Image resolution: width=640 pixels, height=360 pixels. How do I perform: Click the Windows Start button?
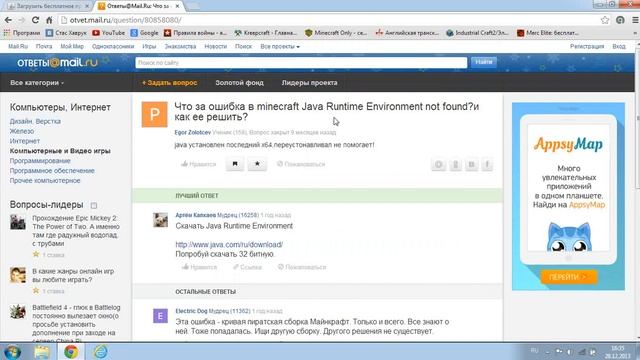12,352
